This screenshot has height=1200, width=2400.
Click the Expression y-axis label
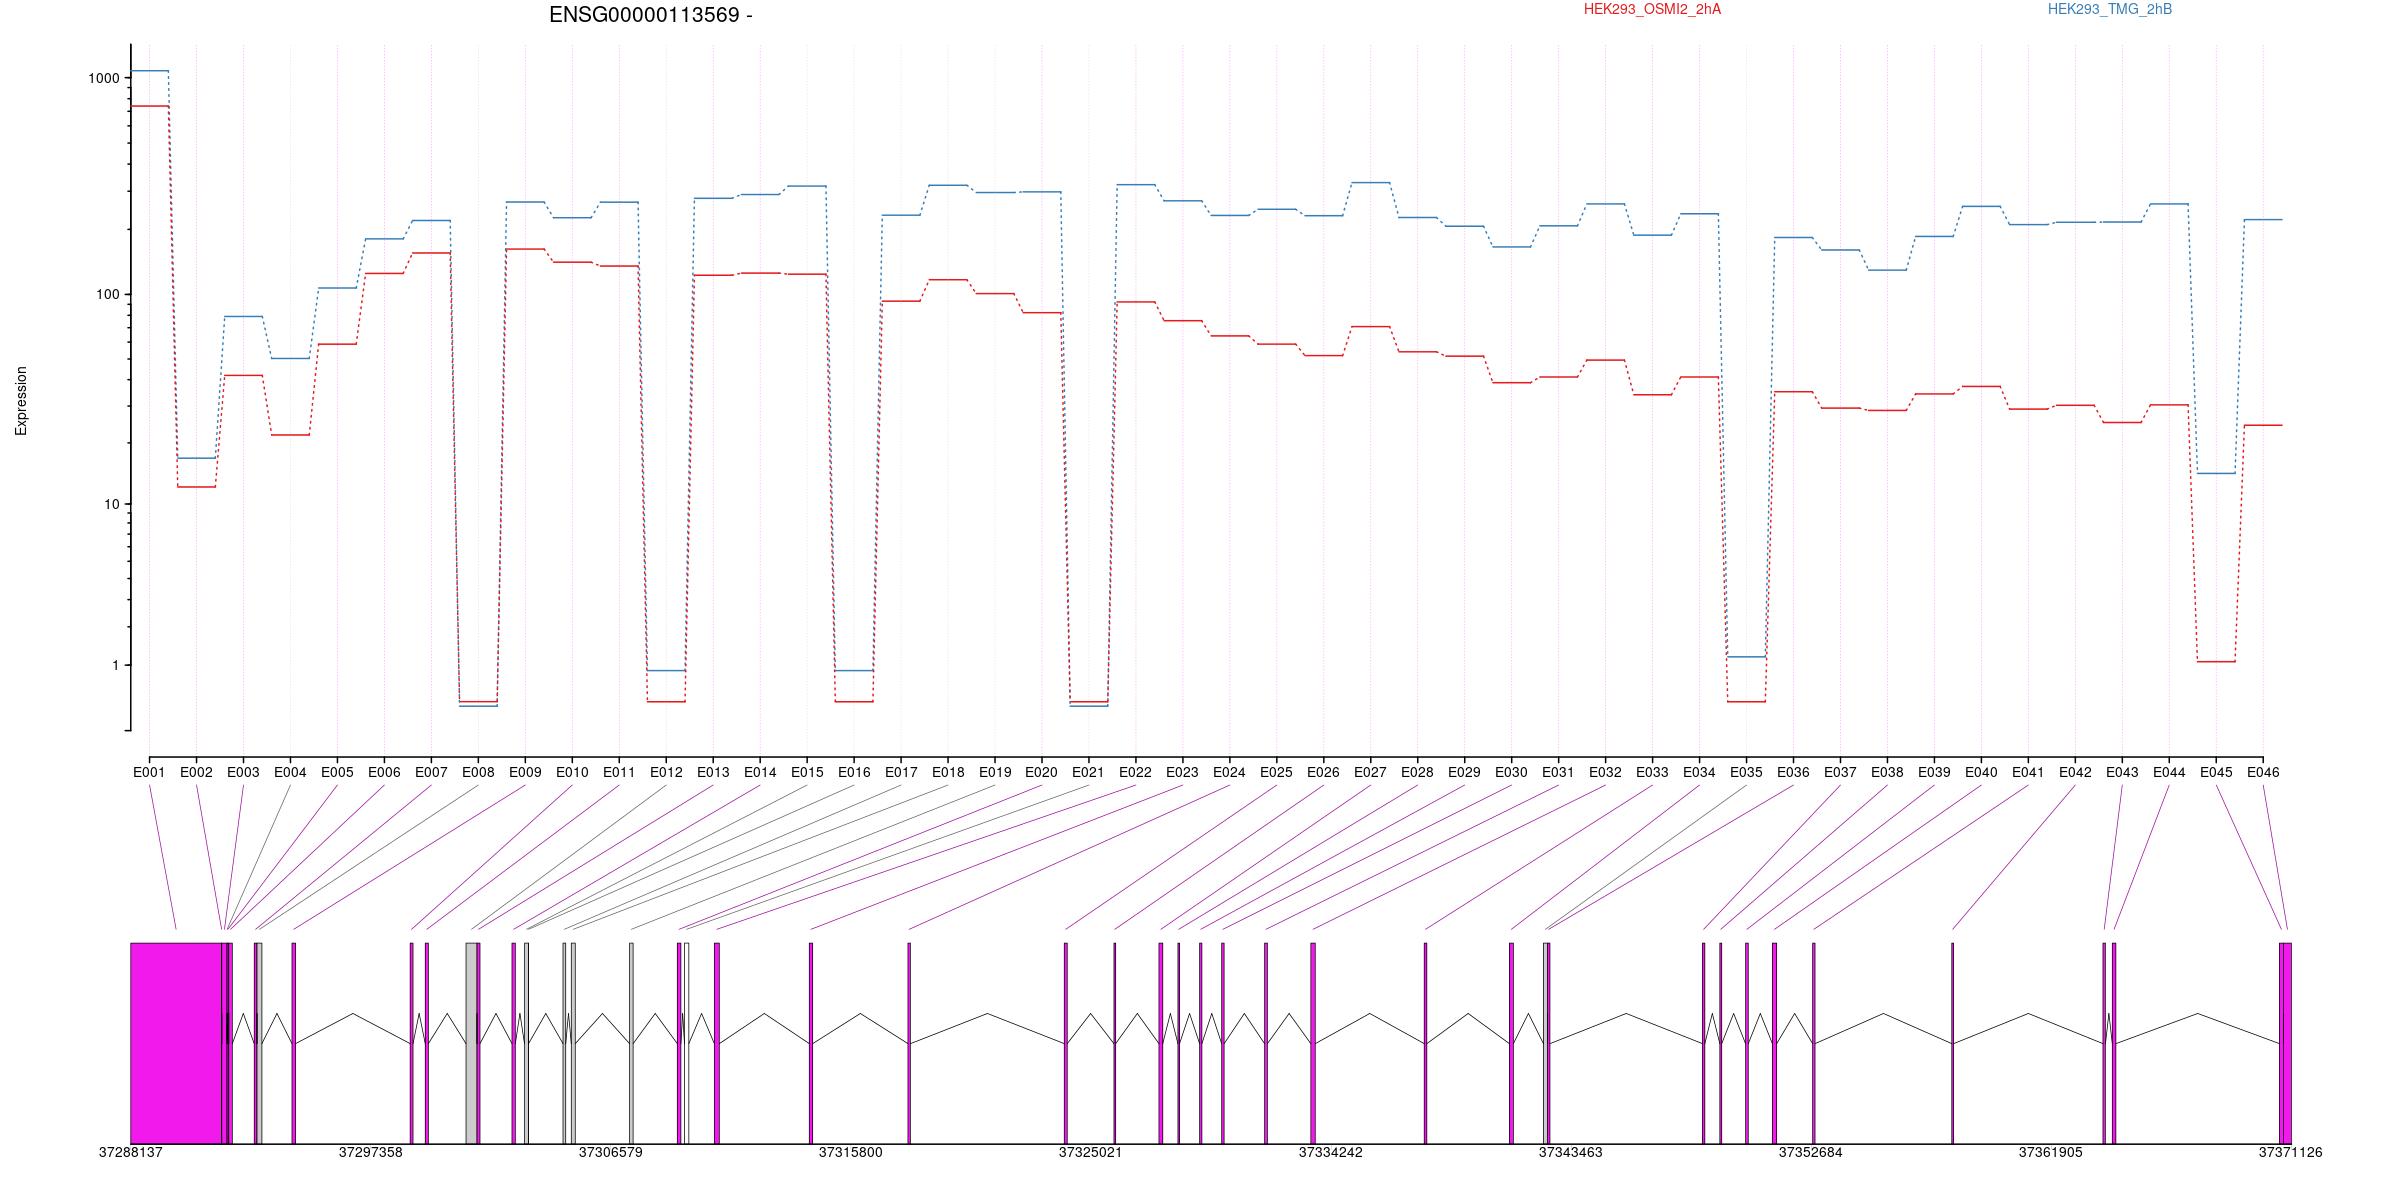21,401
